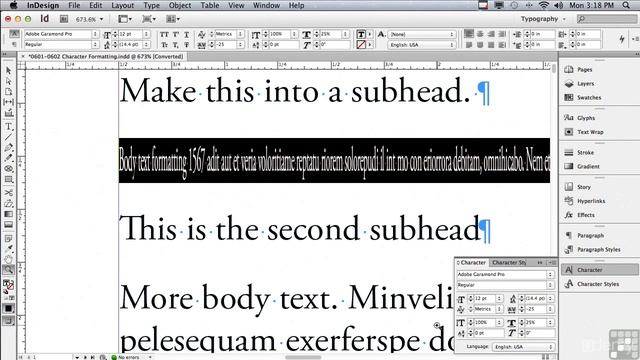This screenshot has width=640, height=360.
Task: Open the font size 12 pt dropdown in Control panel
Action: coord(146,34)
